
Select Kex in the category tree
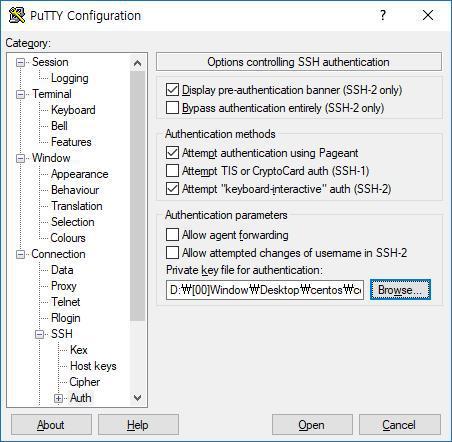click(79, 350)
